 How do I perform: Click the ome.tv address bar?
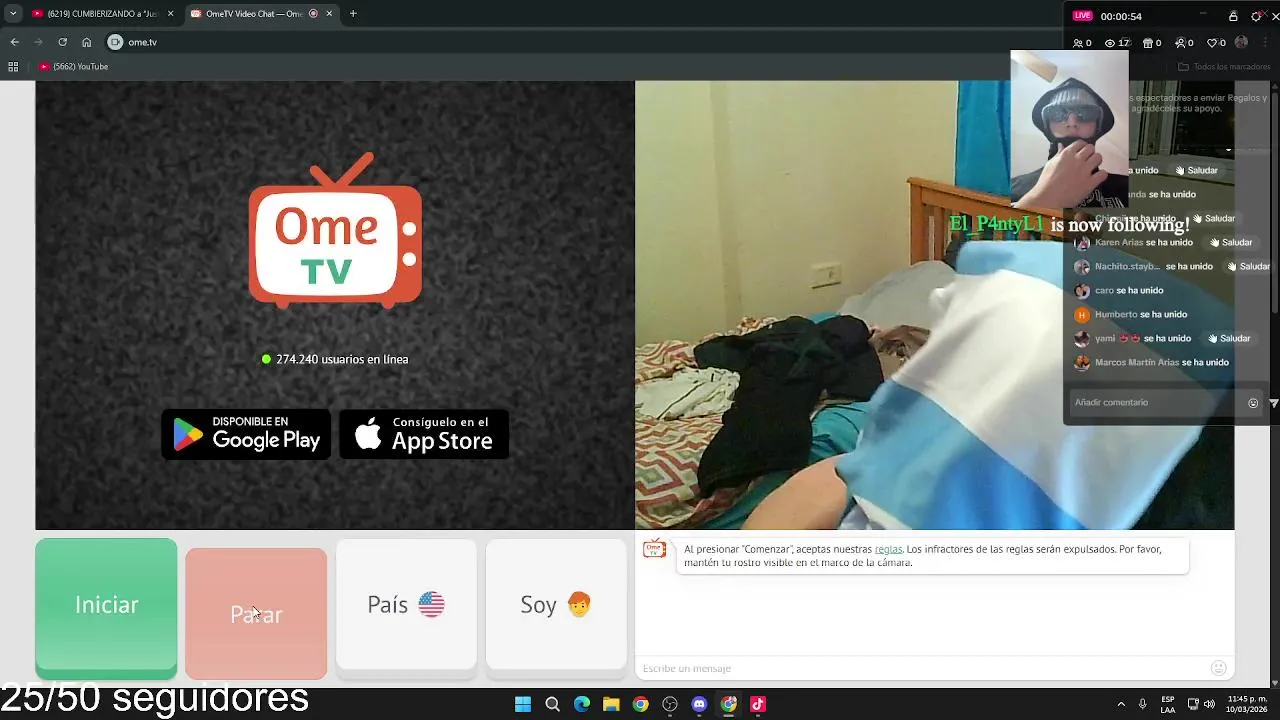point(580,42)
